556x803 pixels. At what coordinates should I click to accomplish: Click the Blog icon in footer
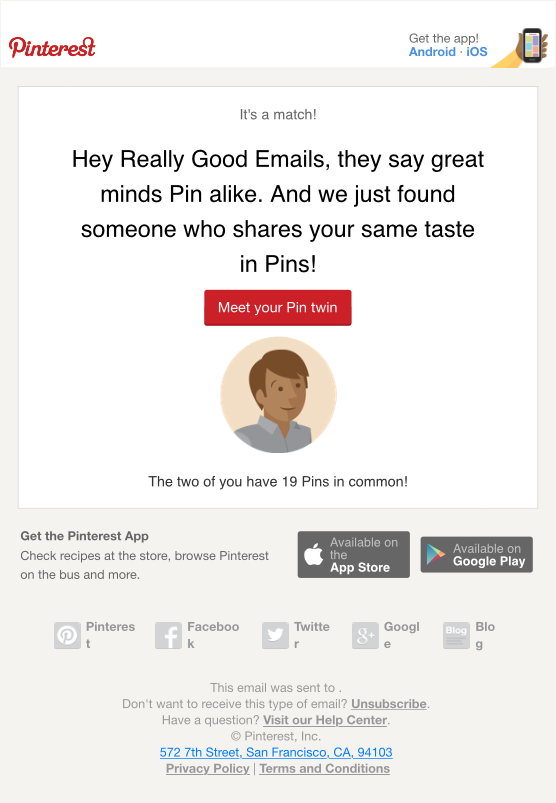click(456, 636)
